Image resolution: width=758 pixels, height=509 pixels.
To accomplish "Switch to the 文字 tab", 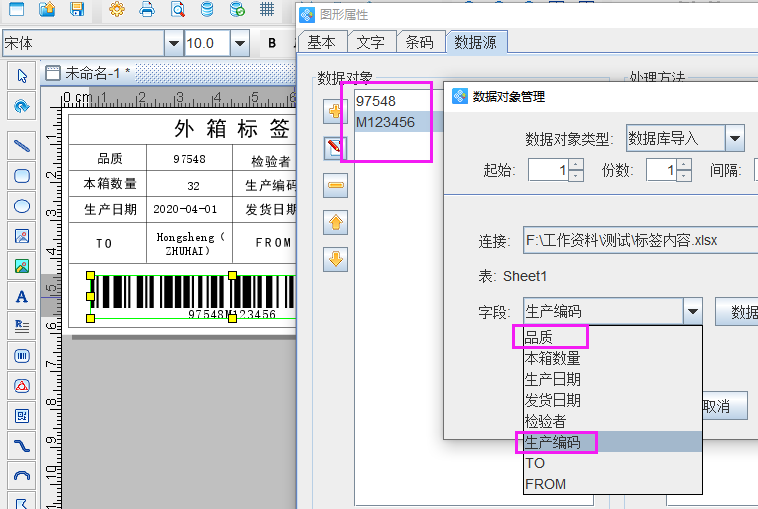I will point(371,42).
